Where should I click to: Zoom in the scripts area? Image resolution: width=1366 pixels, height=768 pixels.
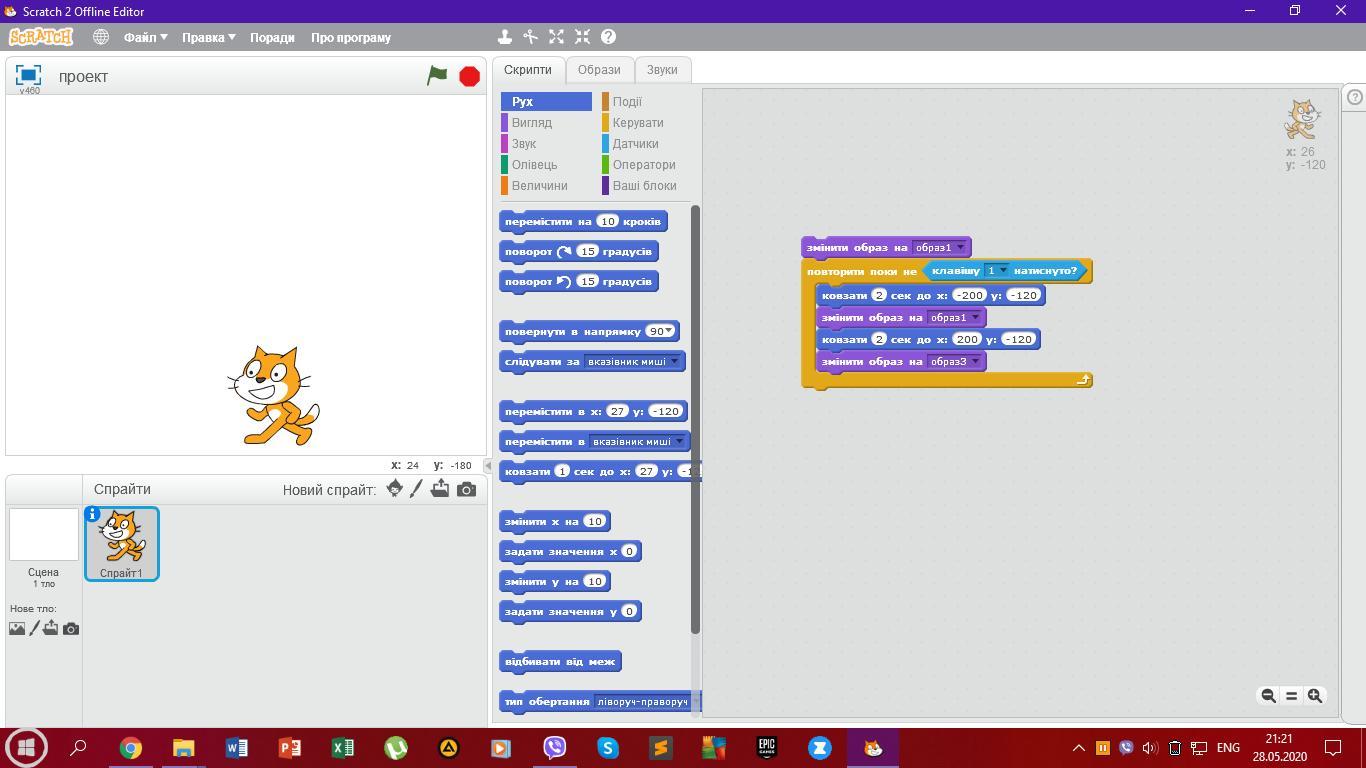coord(1315,696)
